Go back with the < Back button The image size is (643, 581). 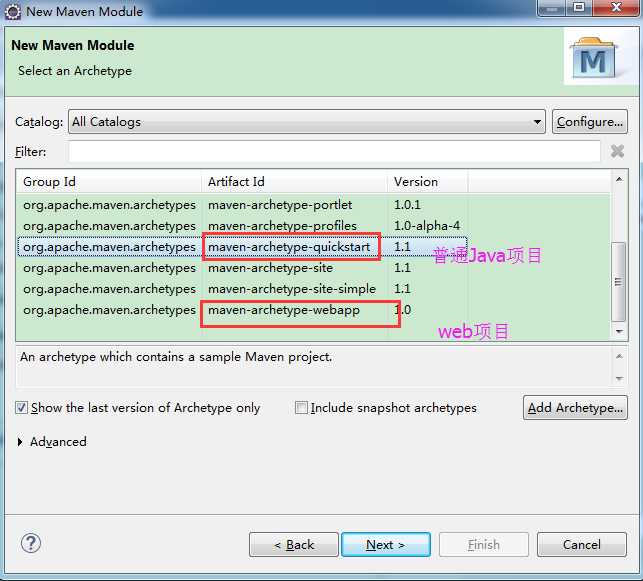coord(294,545)
